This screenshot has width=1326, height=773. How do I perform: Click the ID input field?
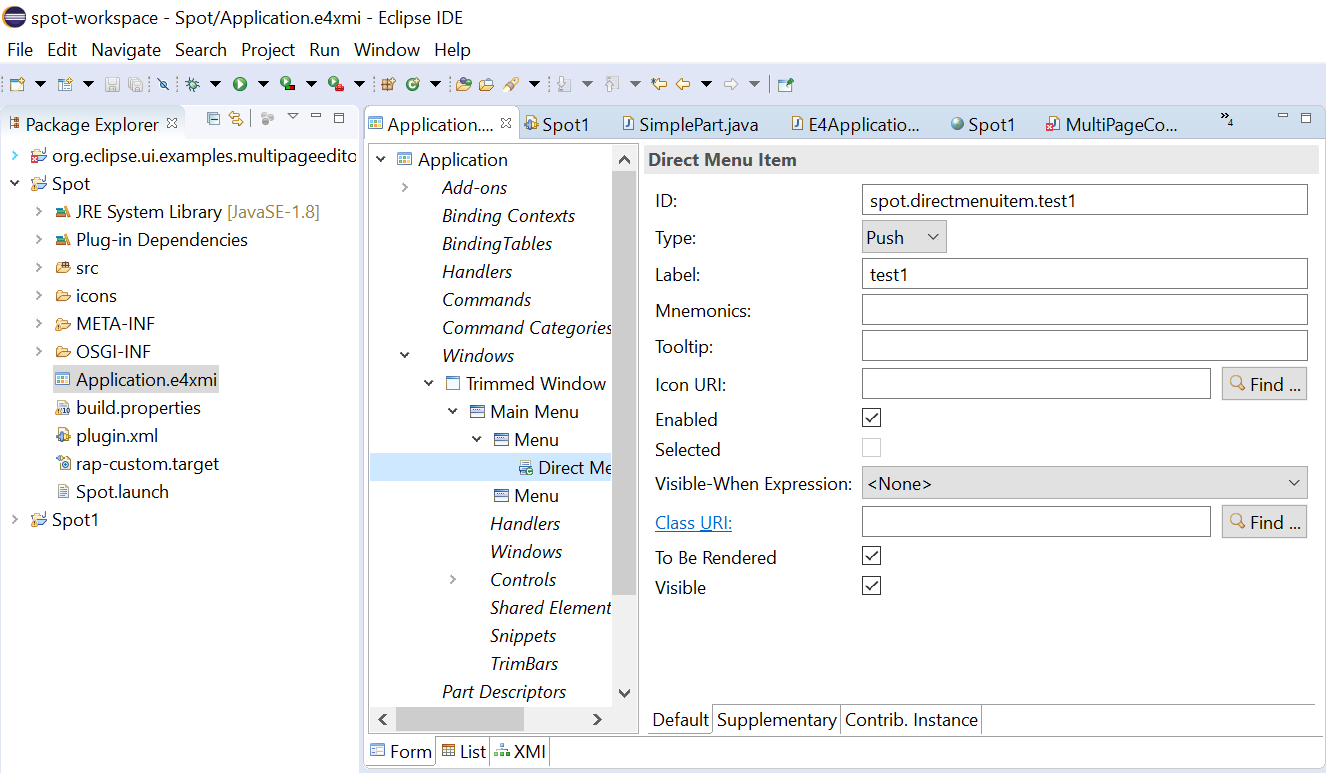click(1084, 200)
